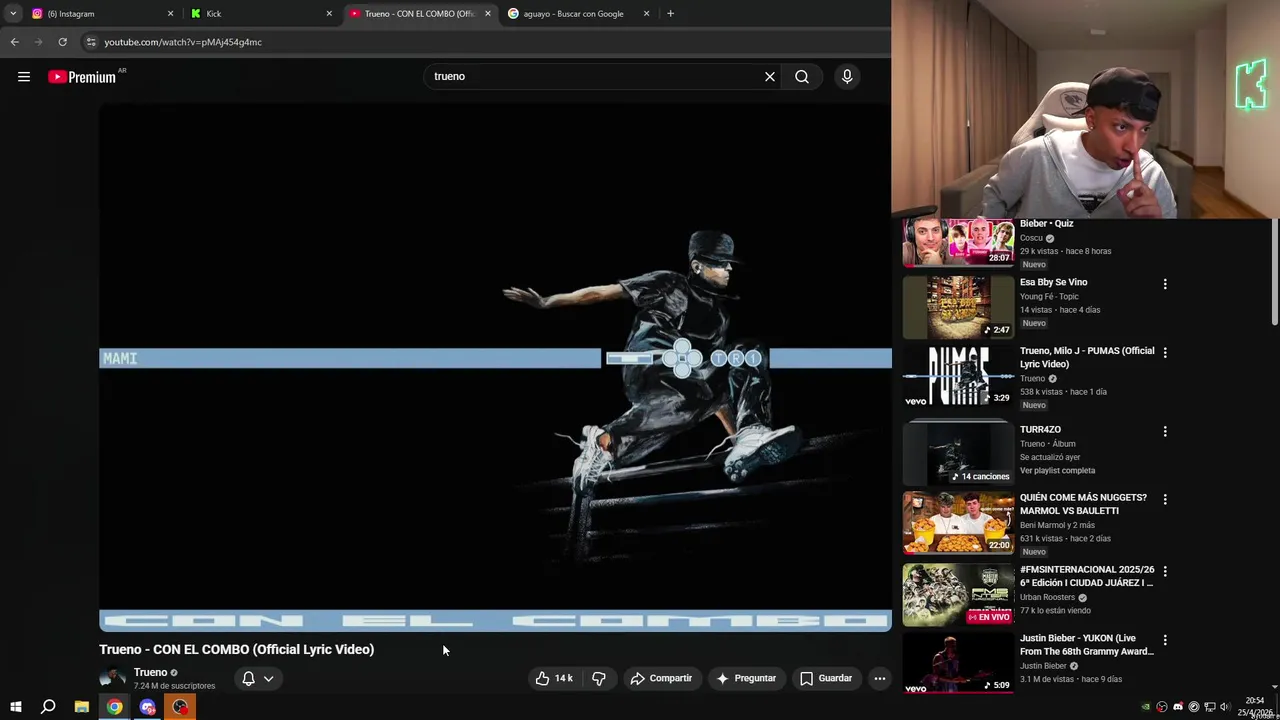The height and width of the screenshot is (720, 1280).
Task: Start voice search with the microphone
Action: (847, 76)
